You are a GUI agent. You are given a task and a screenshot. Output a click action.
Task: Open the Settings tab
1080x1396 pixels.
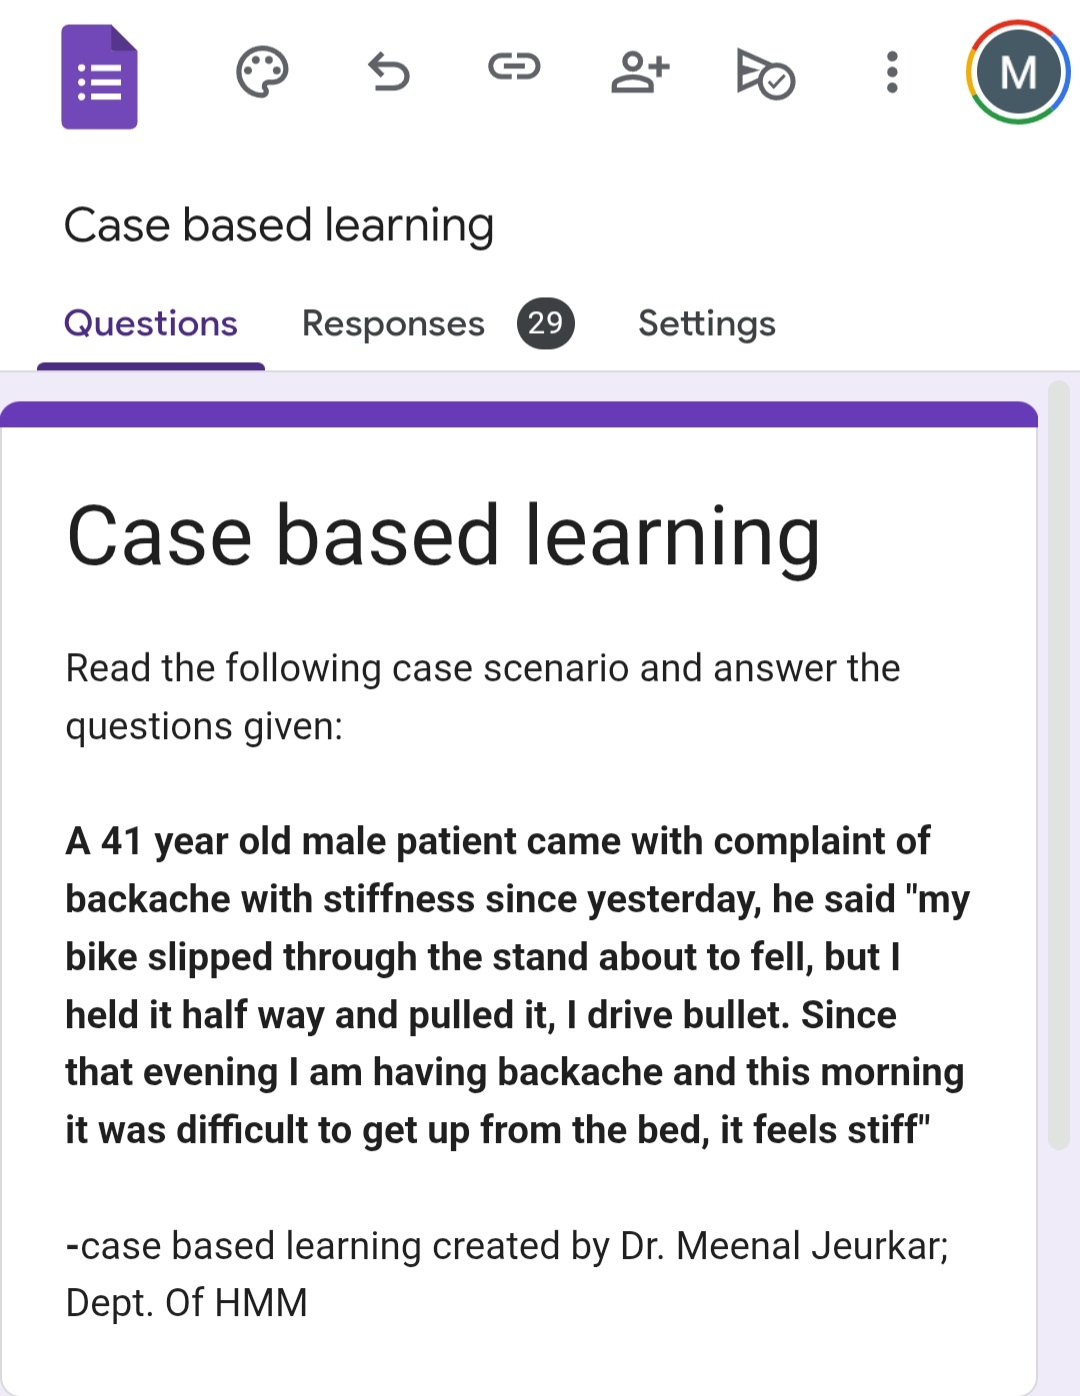707,324
